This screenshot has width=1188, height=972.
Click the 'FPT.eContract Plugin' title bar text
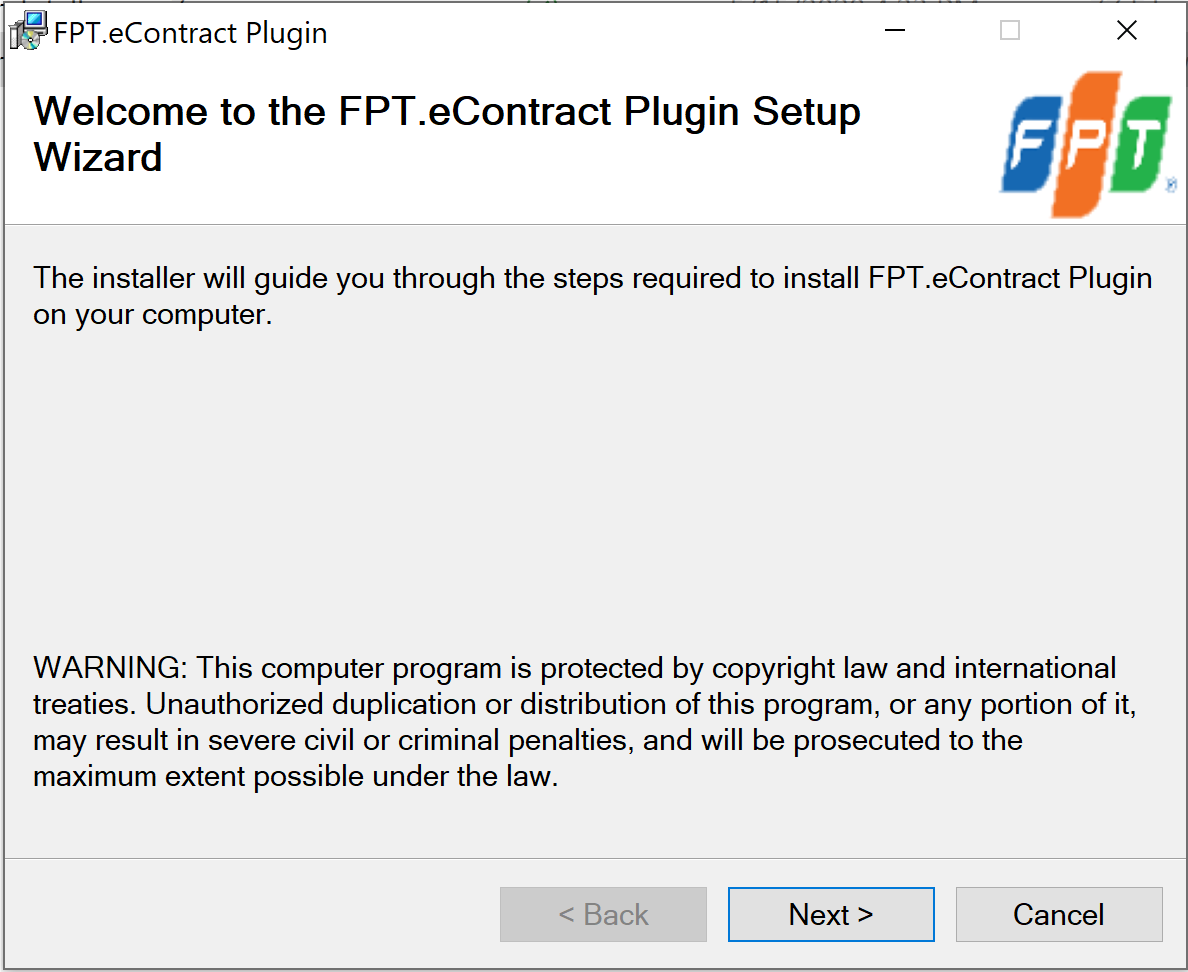click(190, 33)
